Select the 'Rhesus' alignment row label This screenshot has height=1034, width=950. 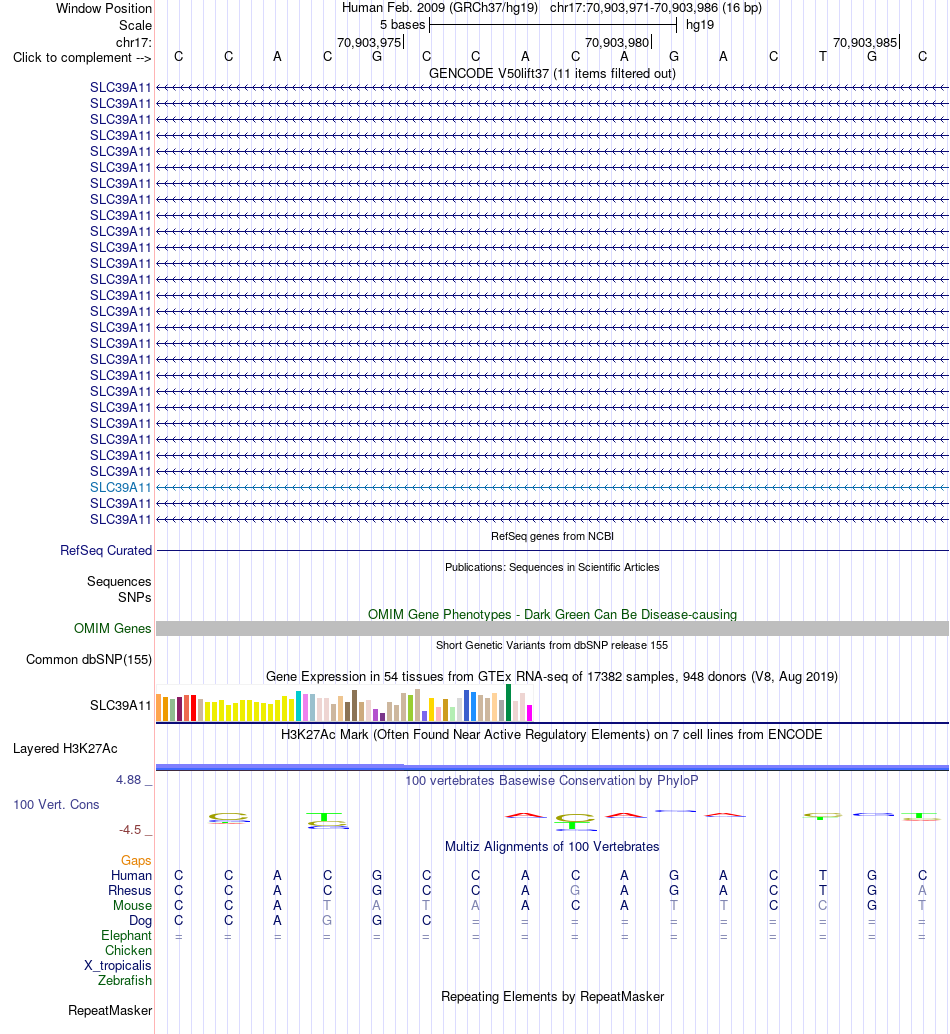[x=130, y=891]
